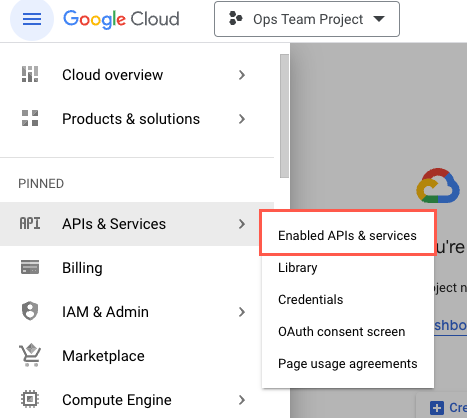Click the Google Cloud logo
Viewport: 467px width, 418px height.
tap(121, 19)
